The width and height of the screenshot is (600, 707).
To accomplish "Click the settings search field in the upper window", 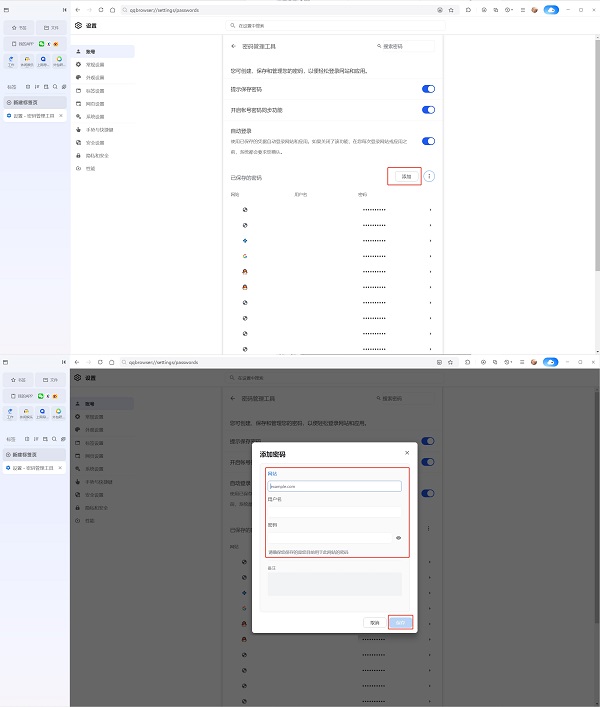I will (x=335, y=26).
